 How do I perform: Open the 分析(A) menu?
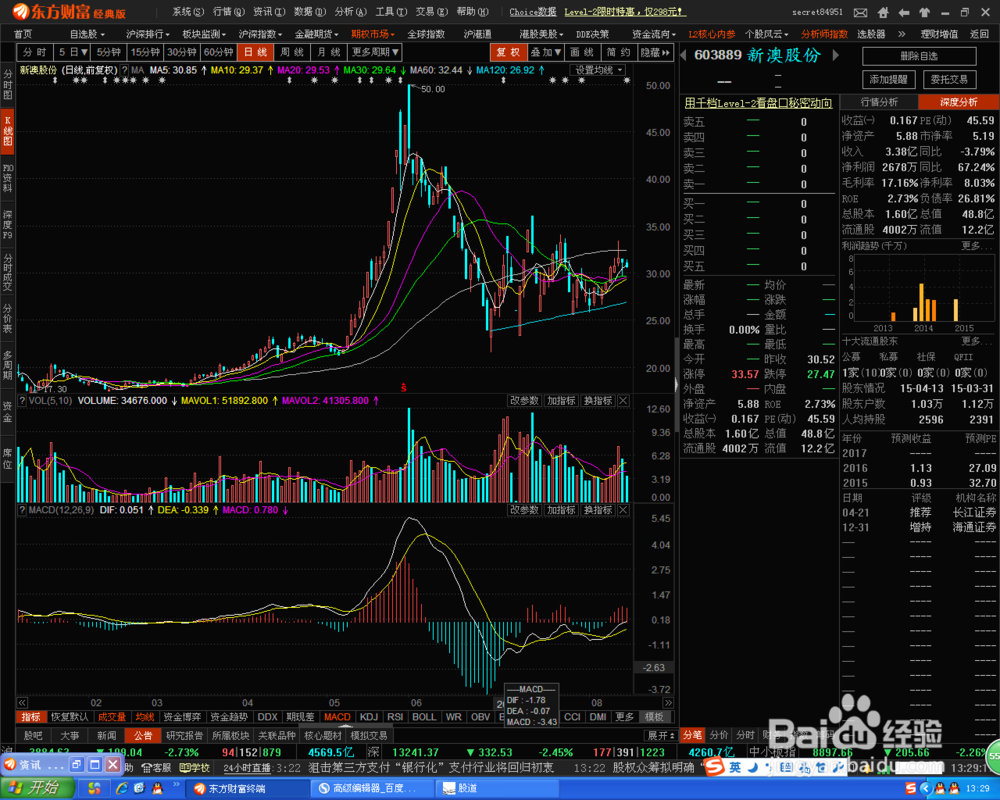[x=351, y=11]
